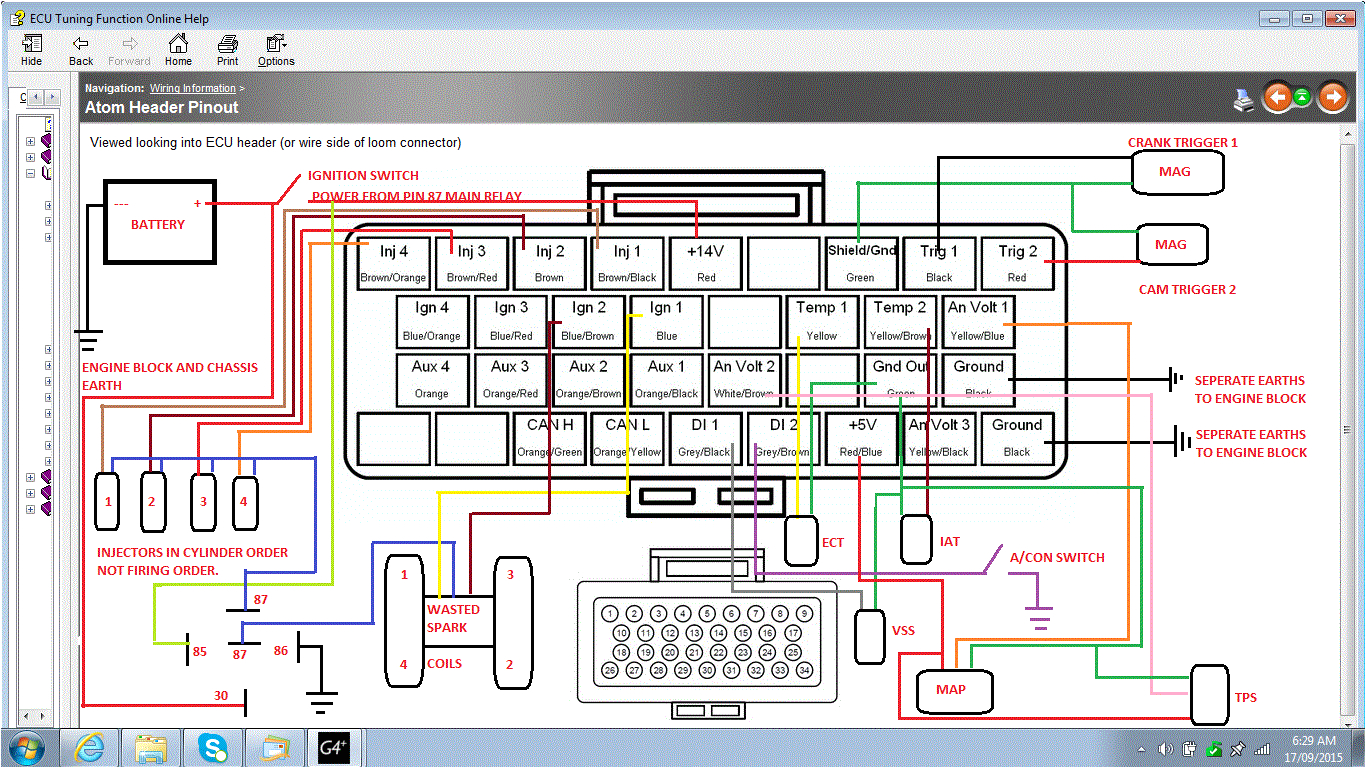Viewport: 1366px width, 768px height.
Task: Collapse the open book with the minus box
Action: (31, 173)
